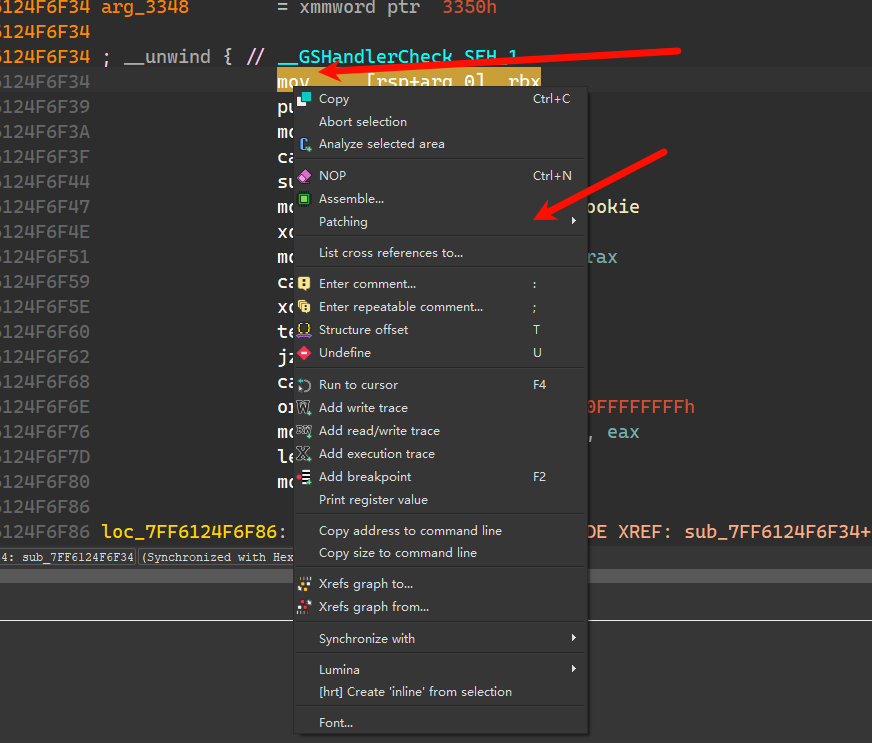Click the Add read/write trace icon

point(304,431)
